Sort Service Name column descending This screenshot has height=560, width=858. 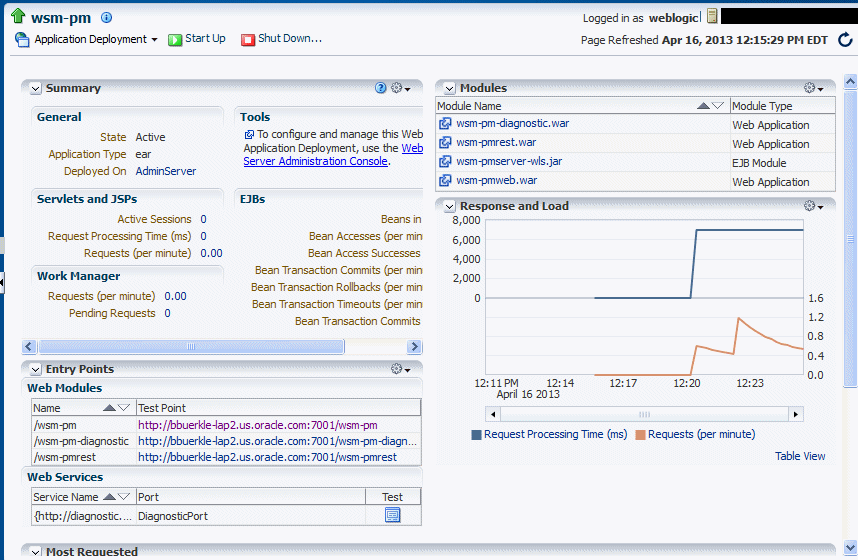[x=124, y=497]
